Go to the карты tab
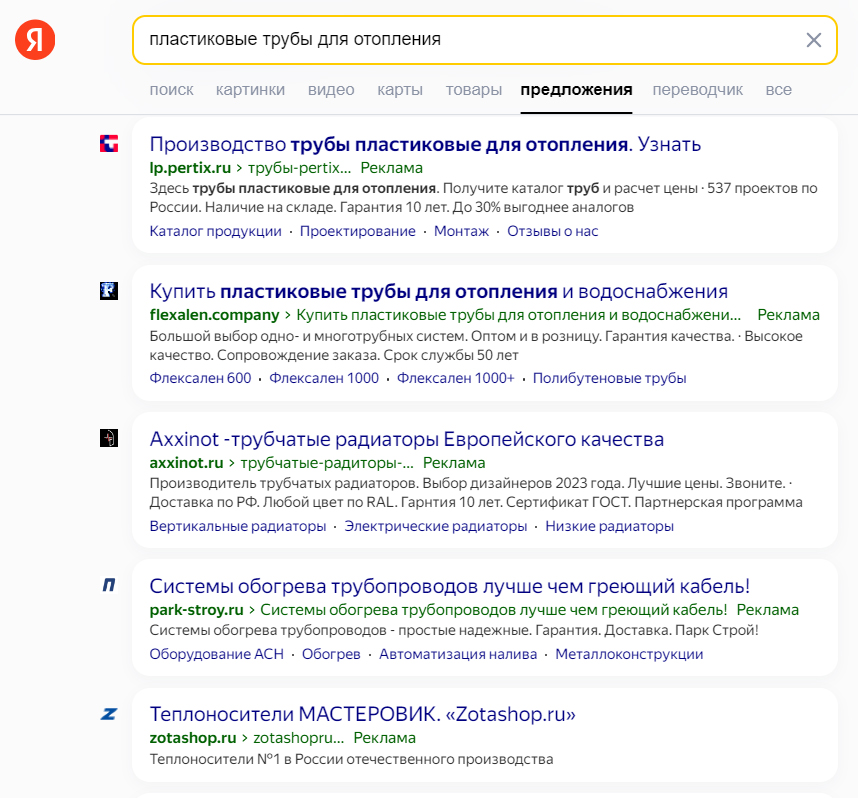Screen dimensions: 858x798 pyautogui.click(x=400, y=90)
